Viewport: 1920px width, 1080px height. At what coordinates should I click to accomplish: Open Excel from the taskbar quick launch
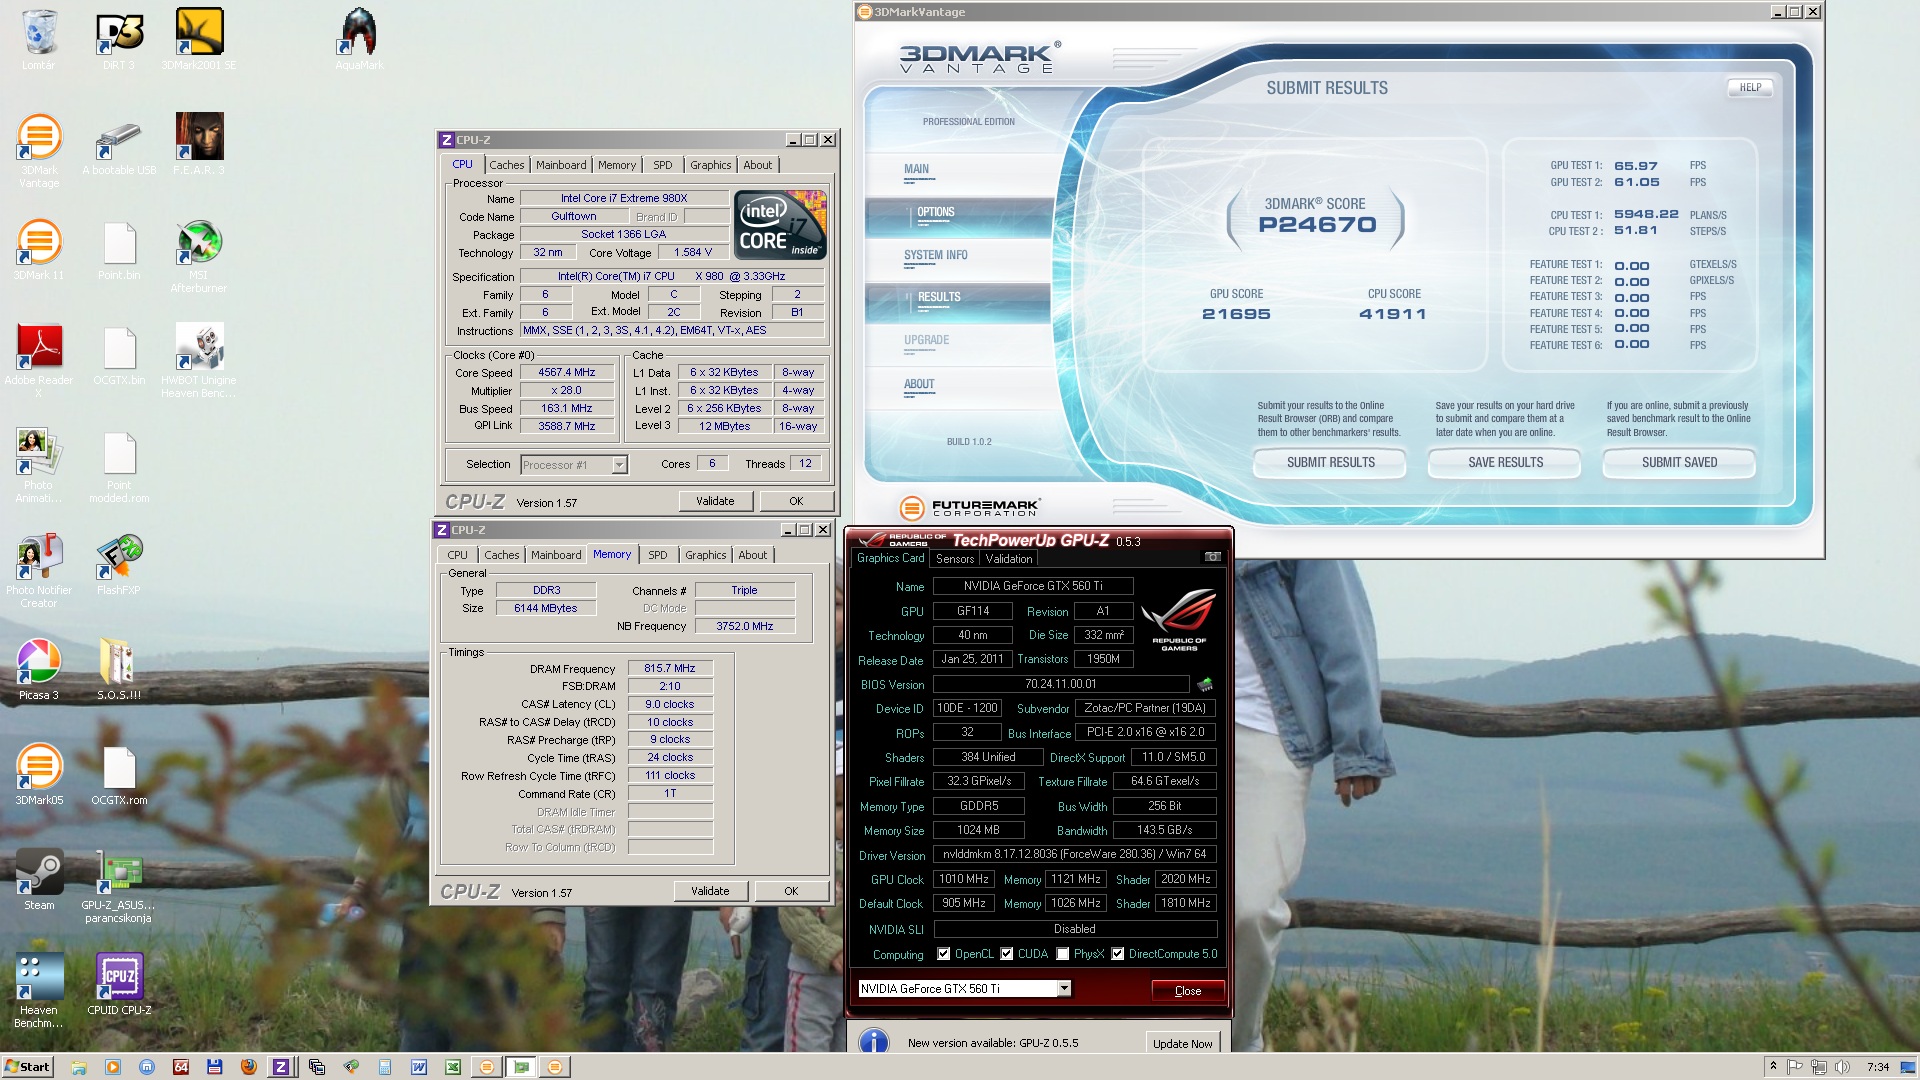[453, 1067]
